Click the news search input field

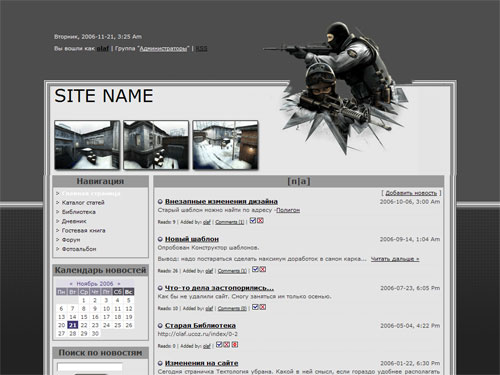click(x=90, y=367)
